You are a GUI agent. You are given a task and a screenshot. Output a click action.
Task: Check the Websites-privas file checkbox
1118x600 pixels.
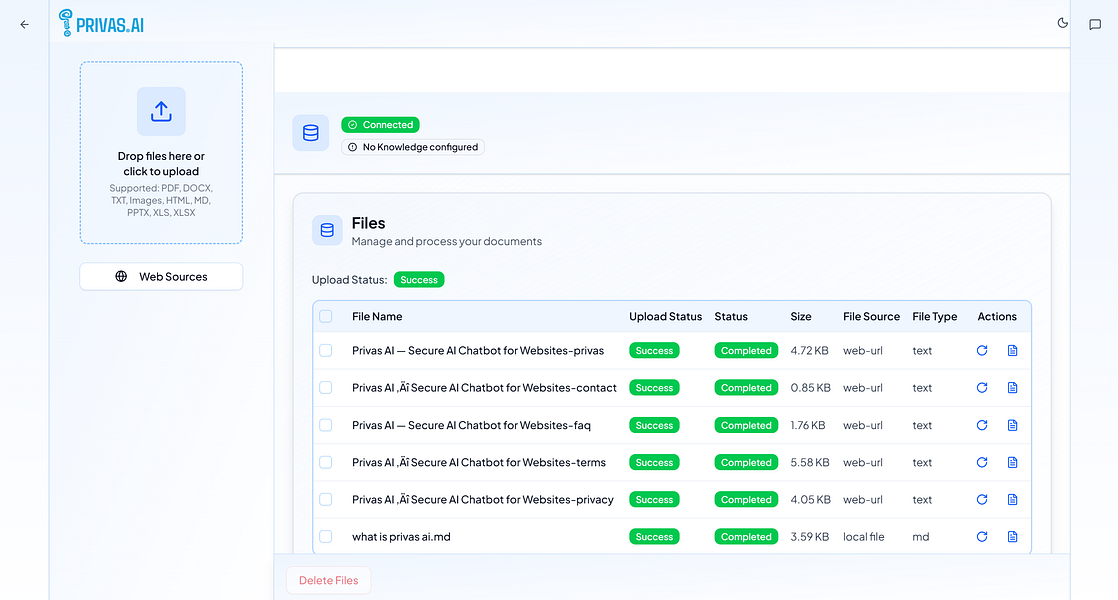325,351
